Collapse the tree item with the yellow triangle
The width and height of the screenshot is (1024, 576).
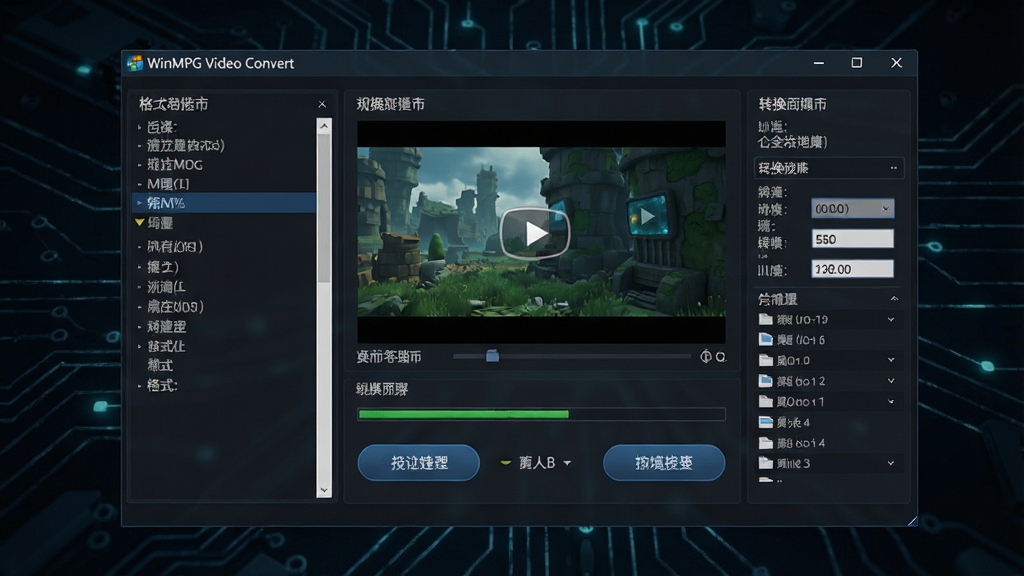(x=139, y=223)
